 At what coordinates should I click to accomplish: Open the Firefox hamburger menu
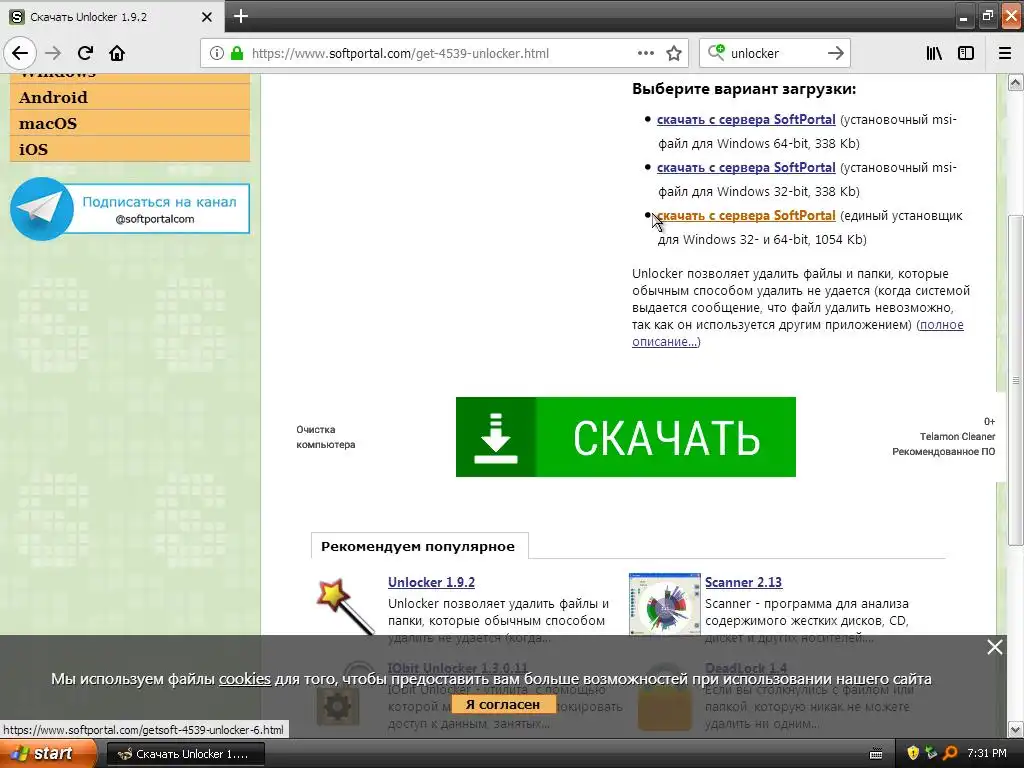(x=1005, y=54)
